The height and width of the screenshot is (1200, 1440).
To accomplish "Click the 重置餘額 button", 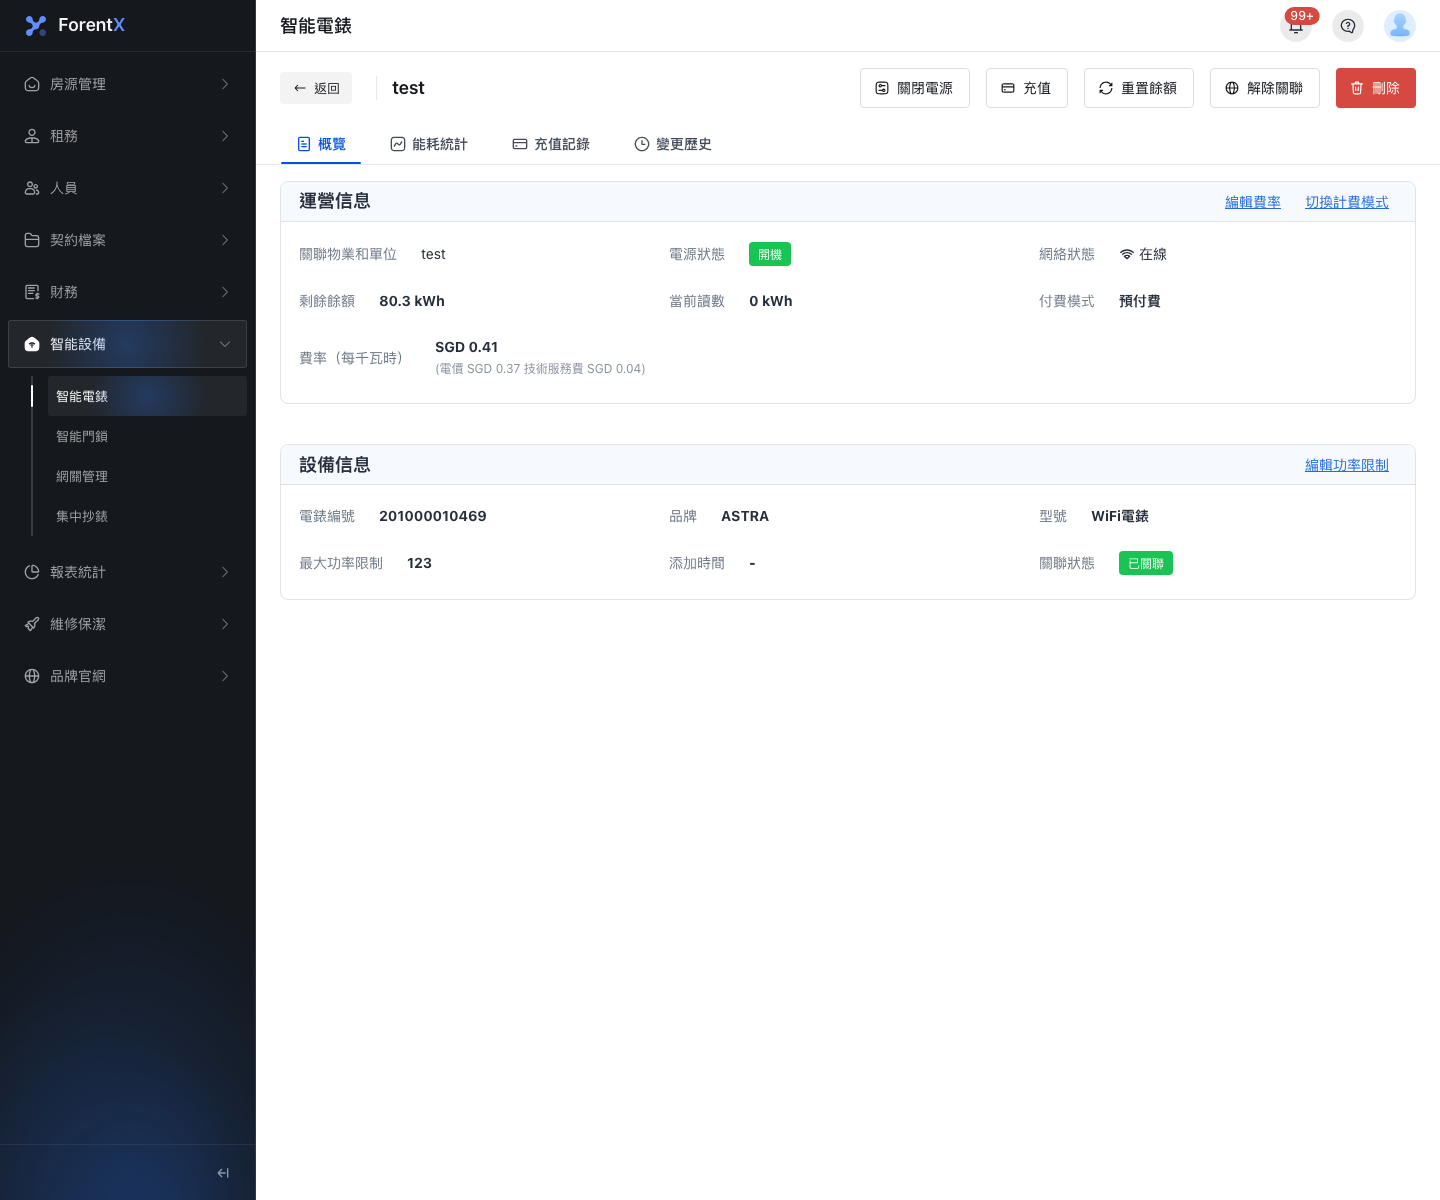I will coord(1139,88).
